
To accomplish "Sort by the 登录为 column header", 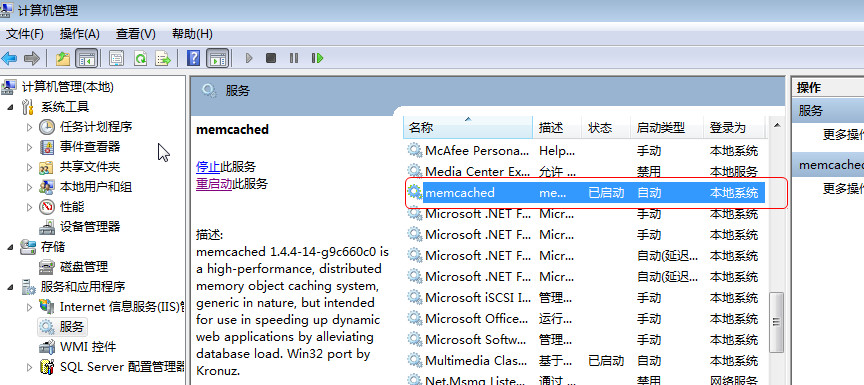I will (x=734, y=128).
